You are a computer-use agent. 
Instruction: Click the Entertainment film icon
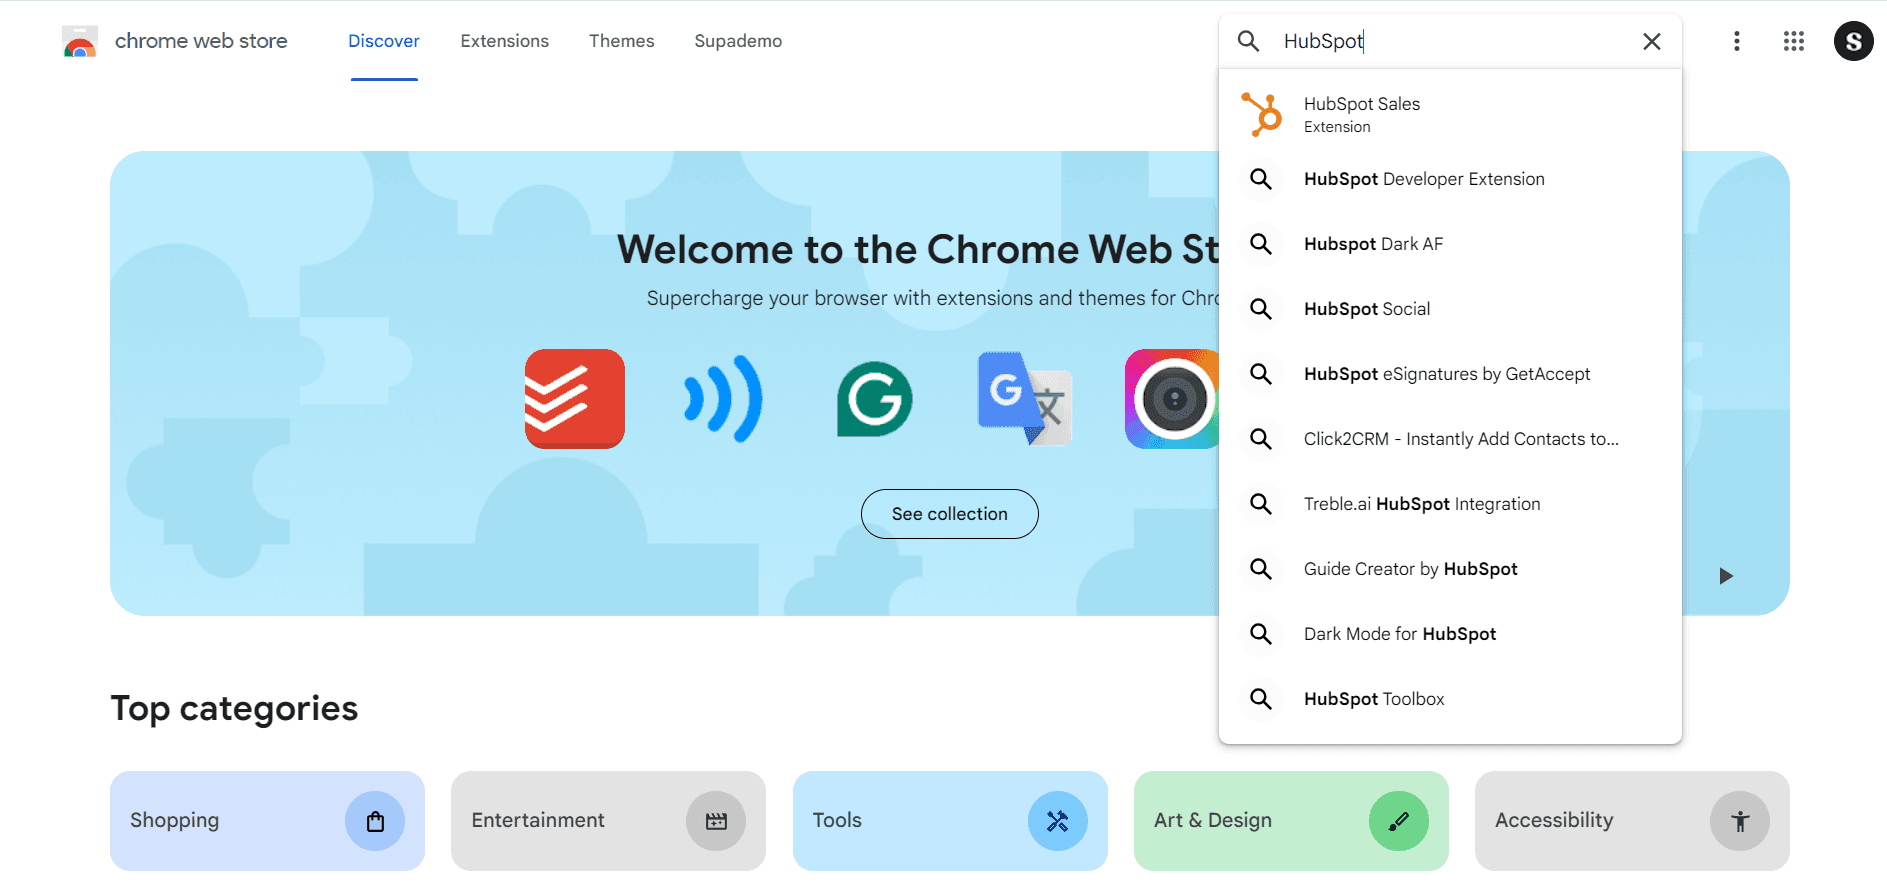pos(716,821)
